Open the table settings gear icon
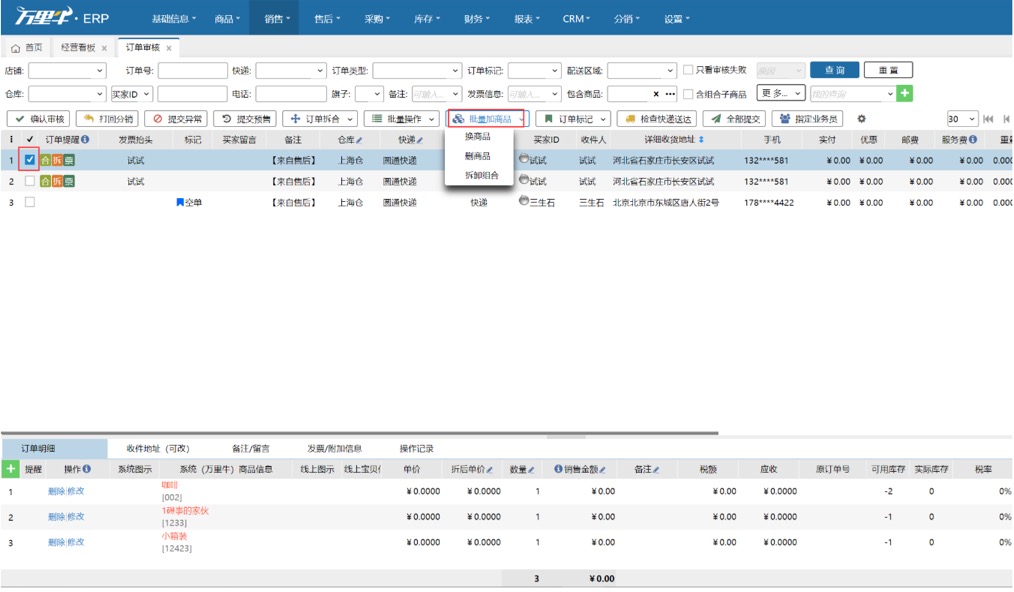Screen dimensions: 1014x592 (861, 119)
